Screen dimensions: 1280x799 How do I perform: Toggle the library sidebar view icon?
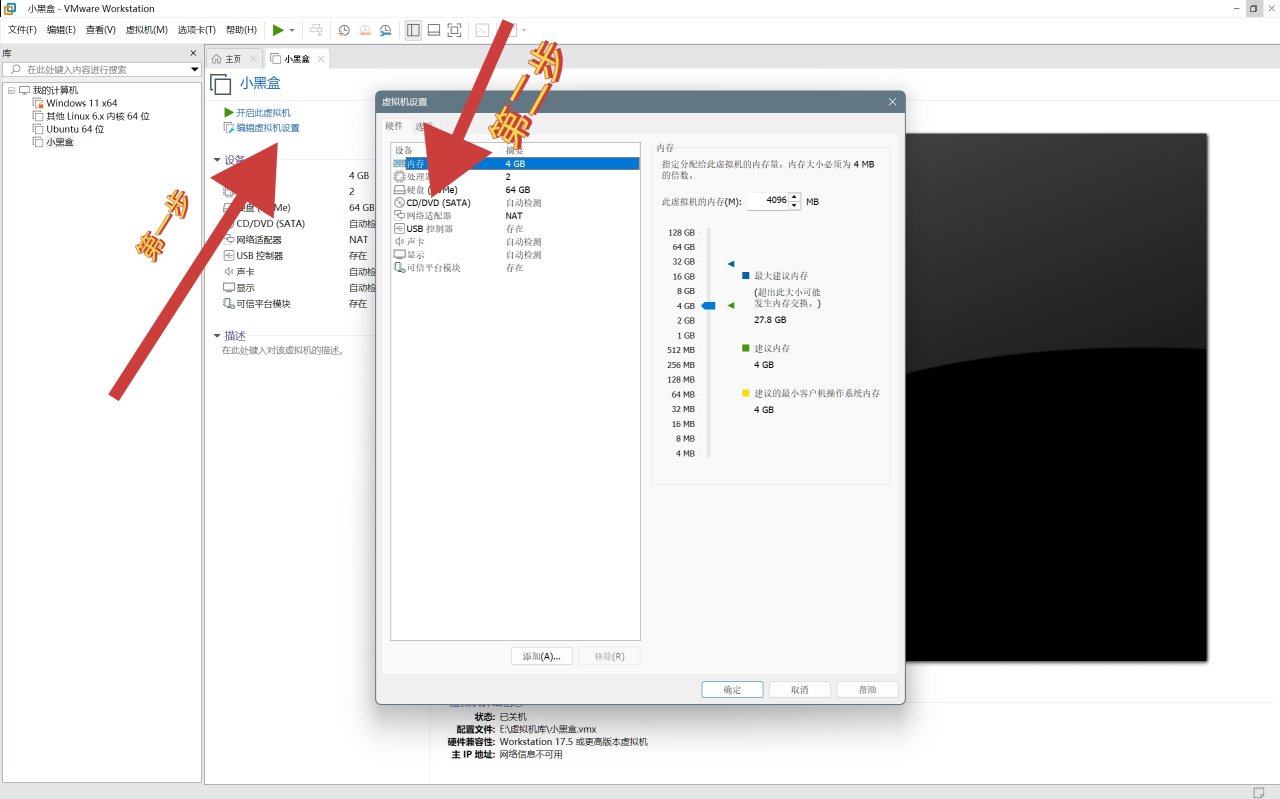(413, 30)
